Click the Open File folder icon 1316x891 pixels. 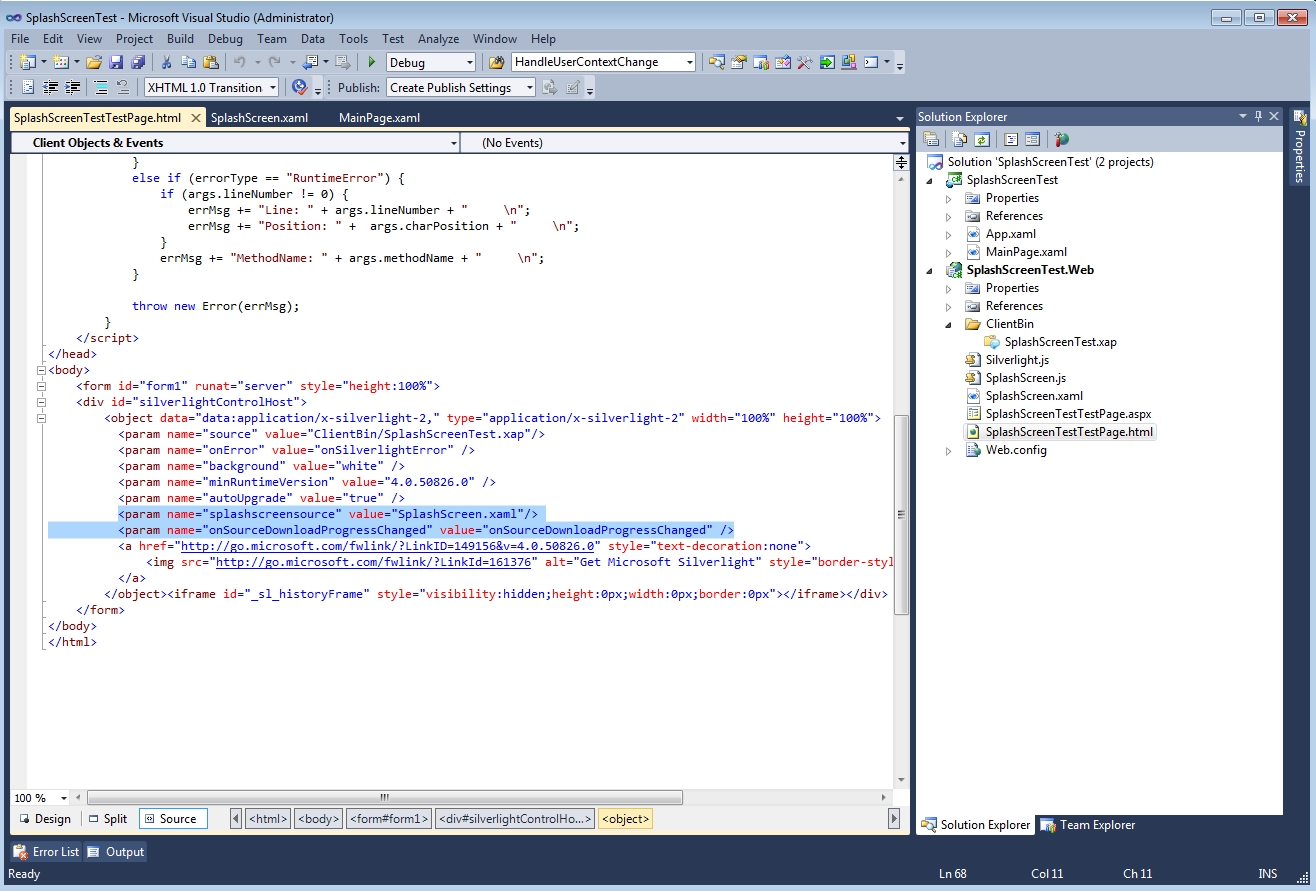[x=94, y=62]
